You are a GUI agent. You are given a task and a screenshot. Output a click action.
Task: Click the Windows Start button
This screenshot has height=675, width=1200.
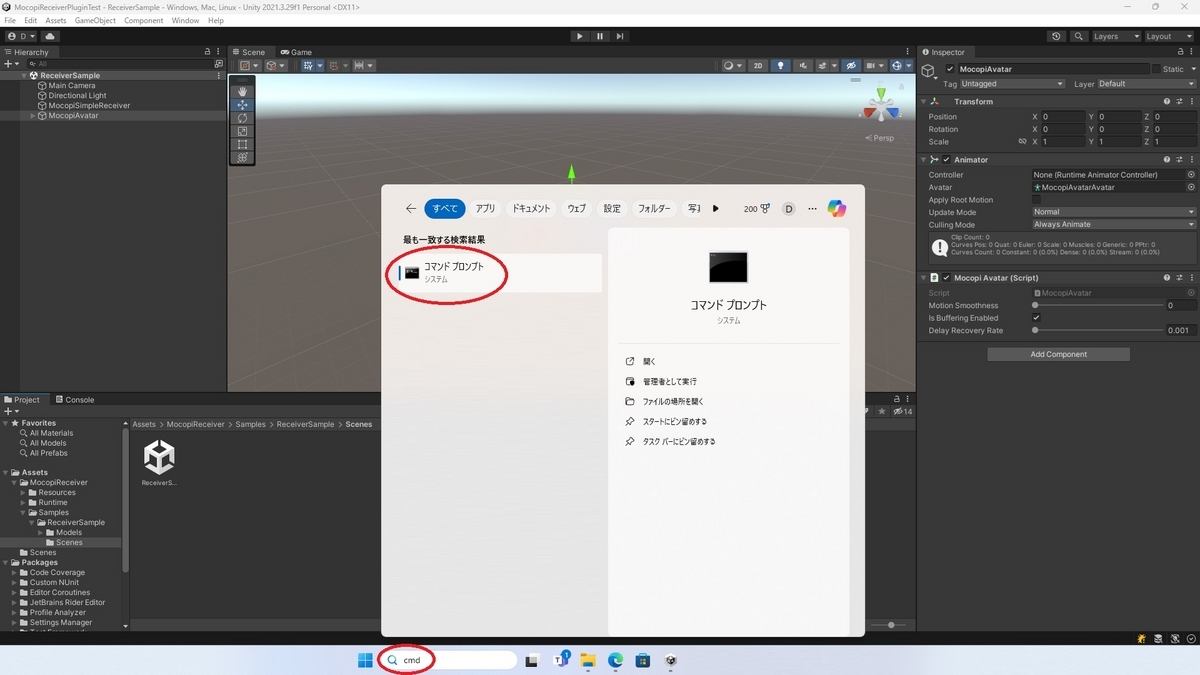pyautogui.click(x=365, y=660)
